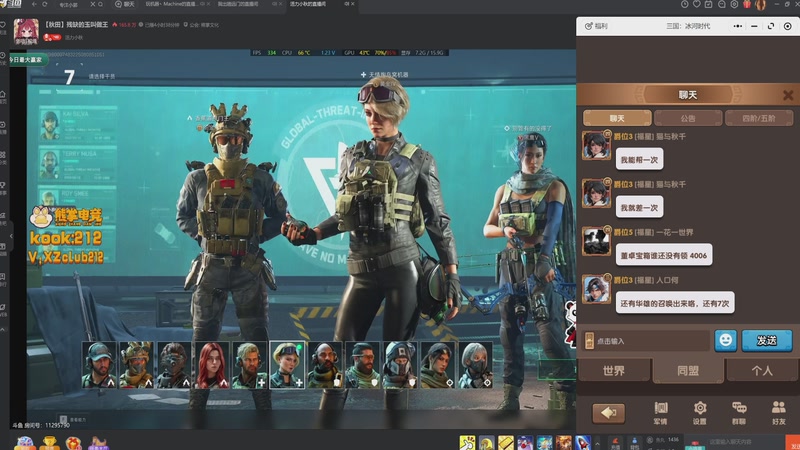The height and width of the screenshot is (450, 800).
Task: Open the 群聊 group chat icon
Action: (x=739, y=412)
